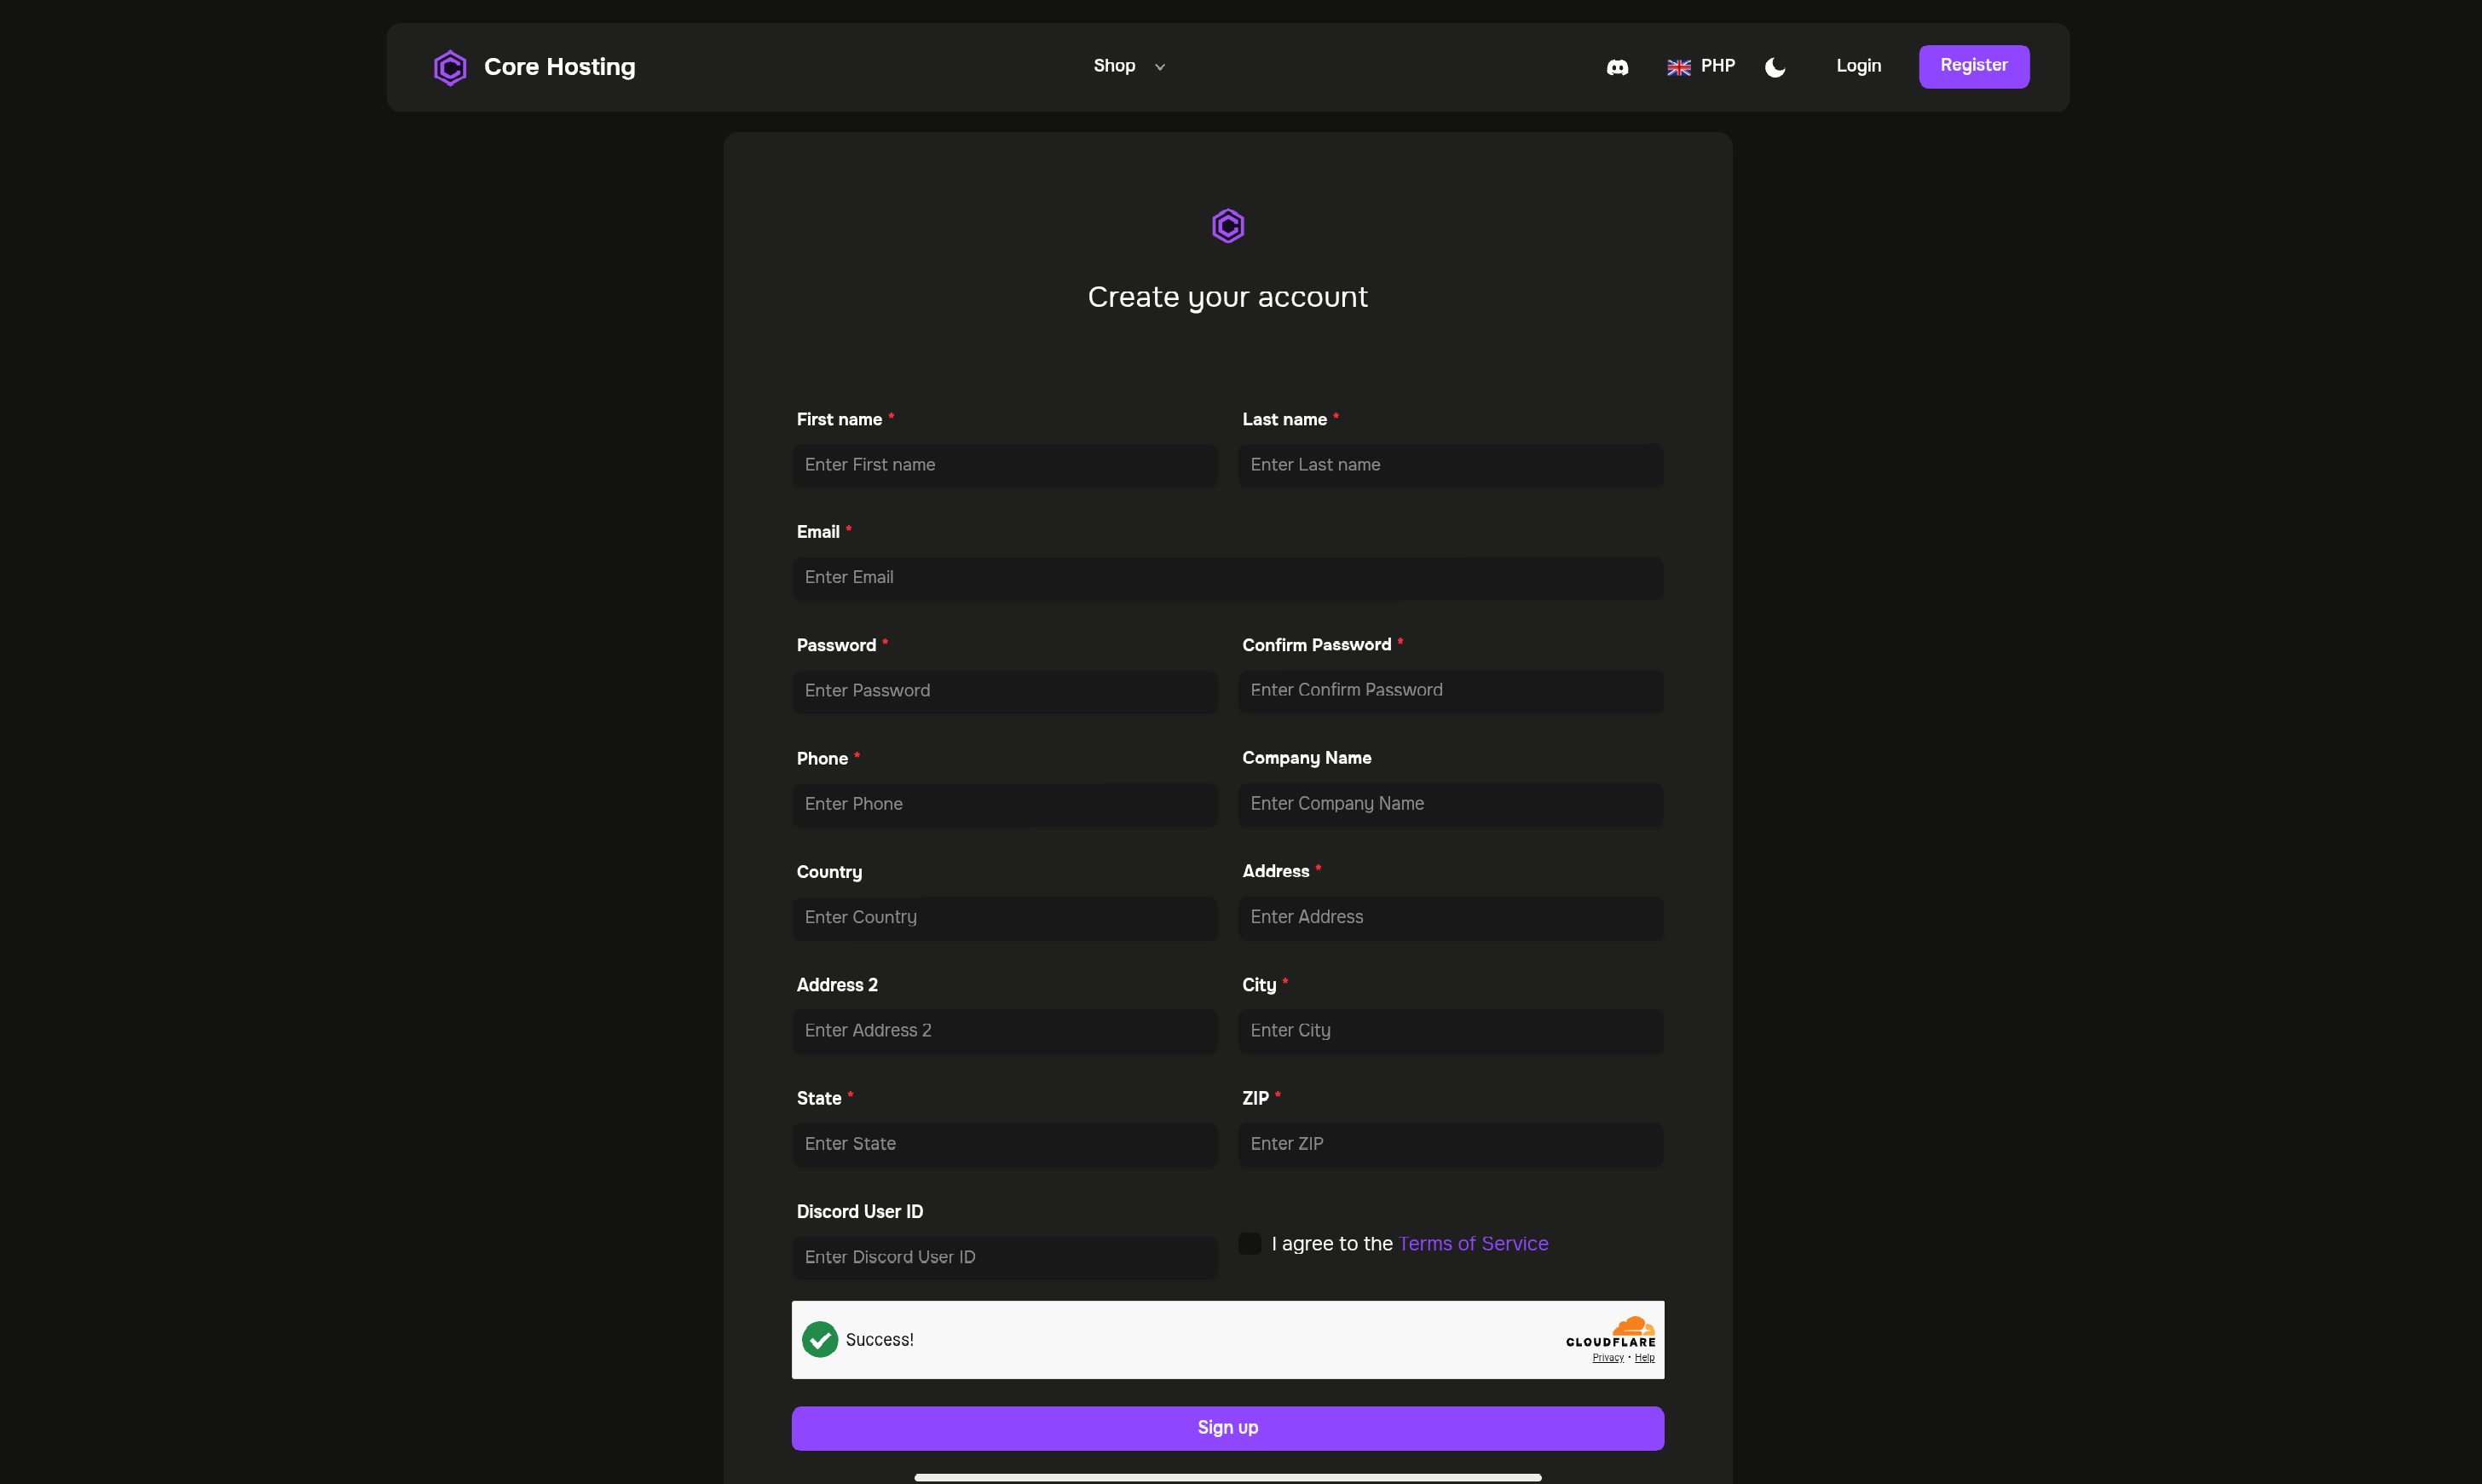Screen dimensions: 2482x1484
Task: Select the ZIP input field
Action: tap(1450, 1144)
